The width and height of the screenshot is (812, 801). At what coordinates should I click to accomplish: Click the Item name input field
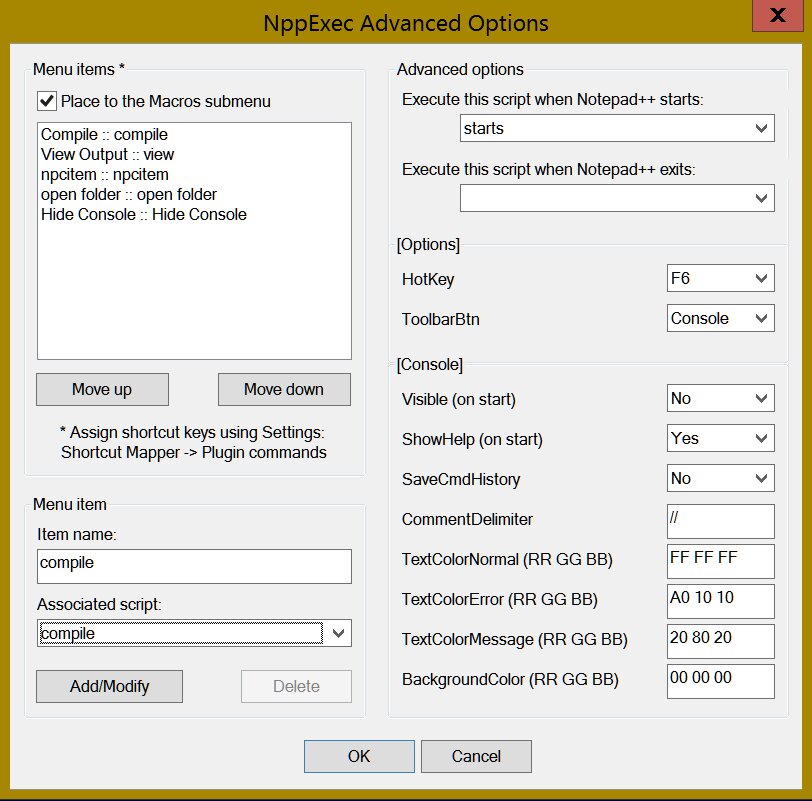(x=194, y=566)
